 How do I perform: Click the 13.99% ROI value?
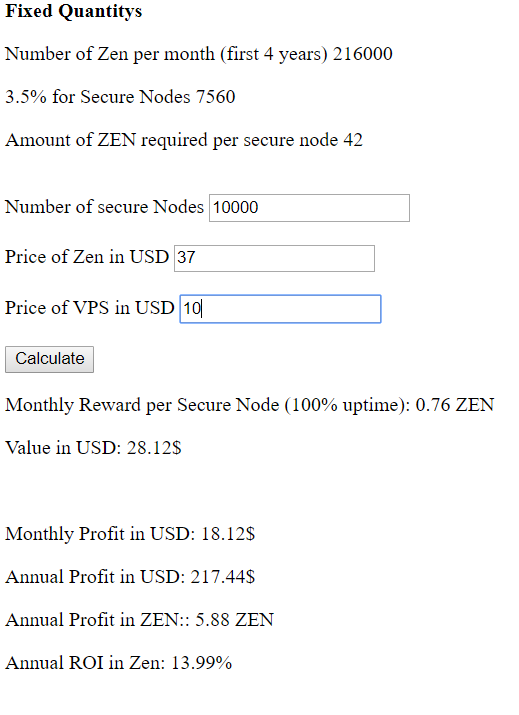(x=202, y=663)
